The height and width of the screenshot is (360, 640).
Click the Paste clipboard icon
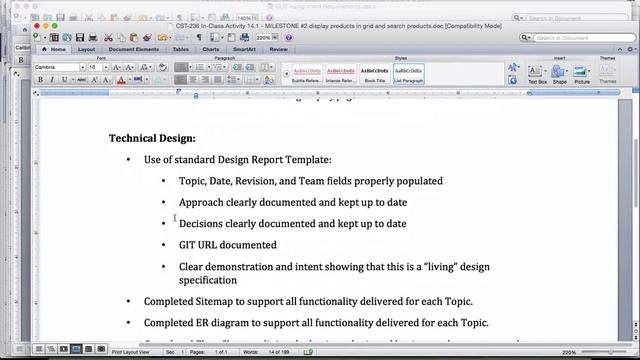134,38
